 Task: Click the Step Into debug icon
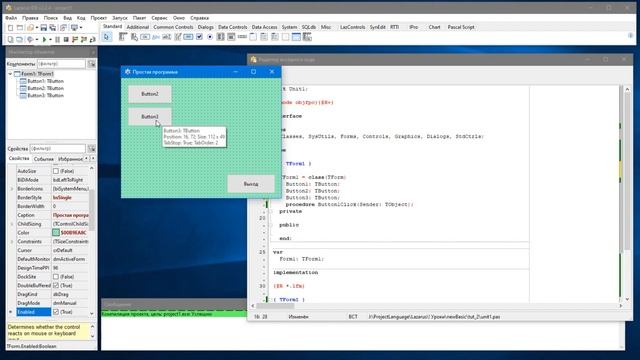[x=75, y=40]
